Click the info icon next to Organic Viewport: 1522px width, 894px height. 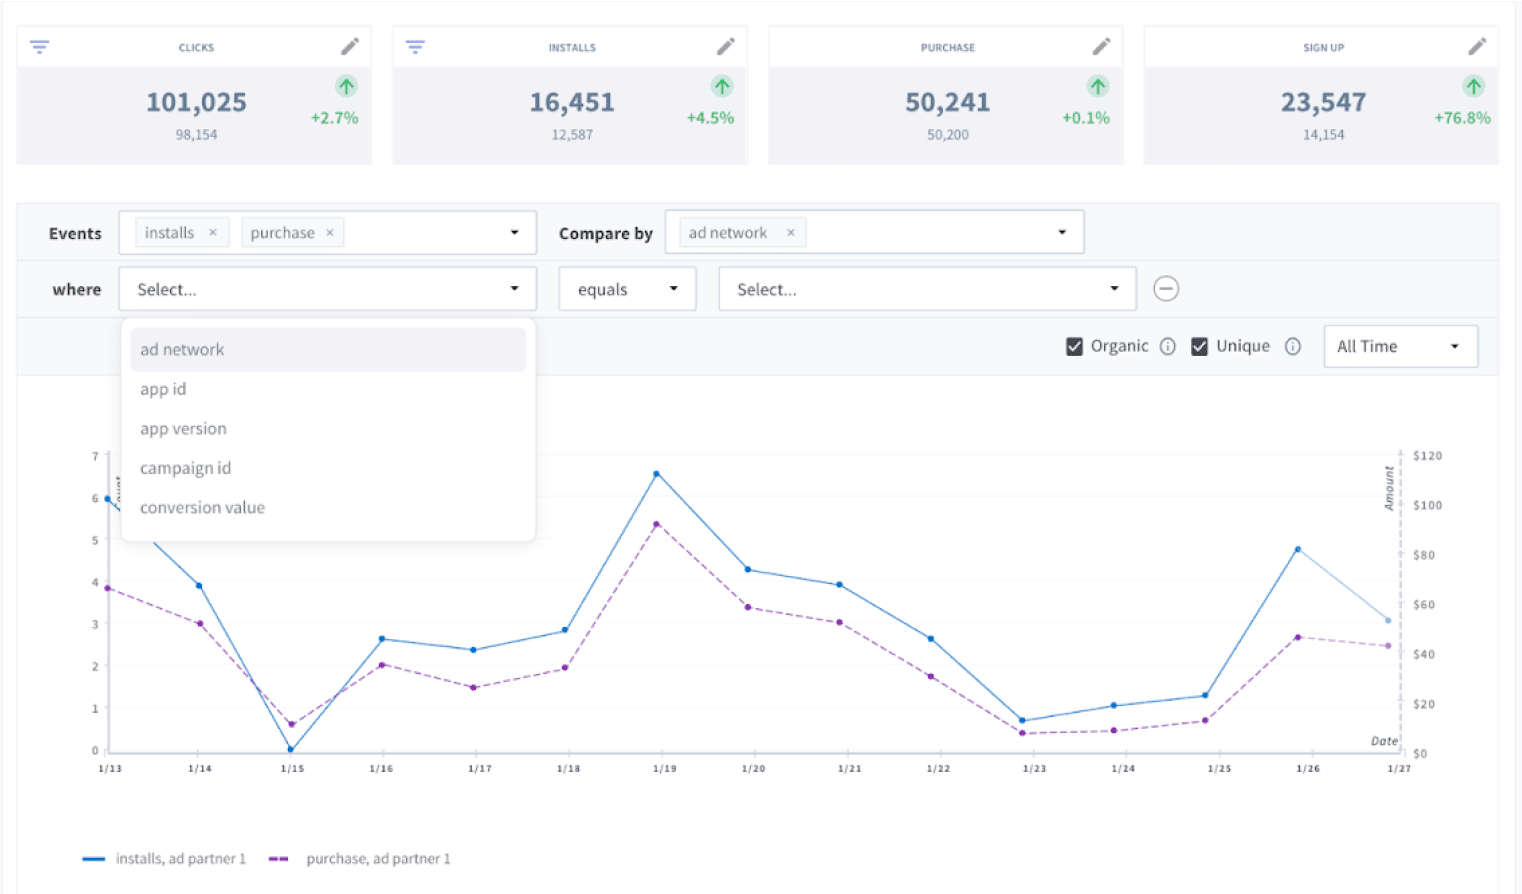point(1167,346)
